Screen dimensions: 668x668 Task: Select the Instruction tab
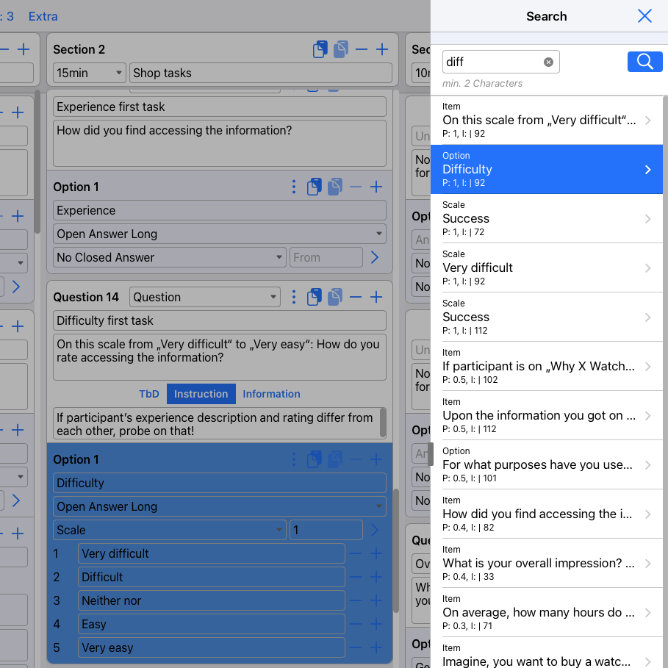click(x=201, y=394)
